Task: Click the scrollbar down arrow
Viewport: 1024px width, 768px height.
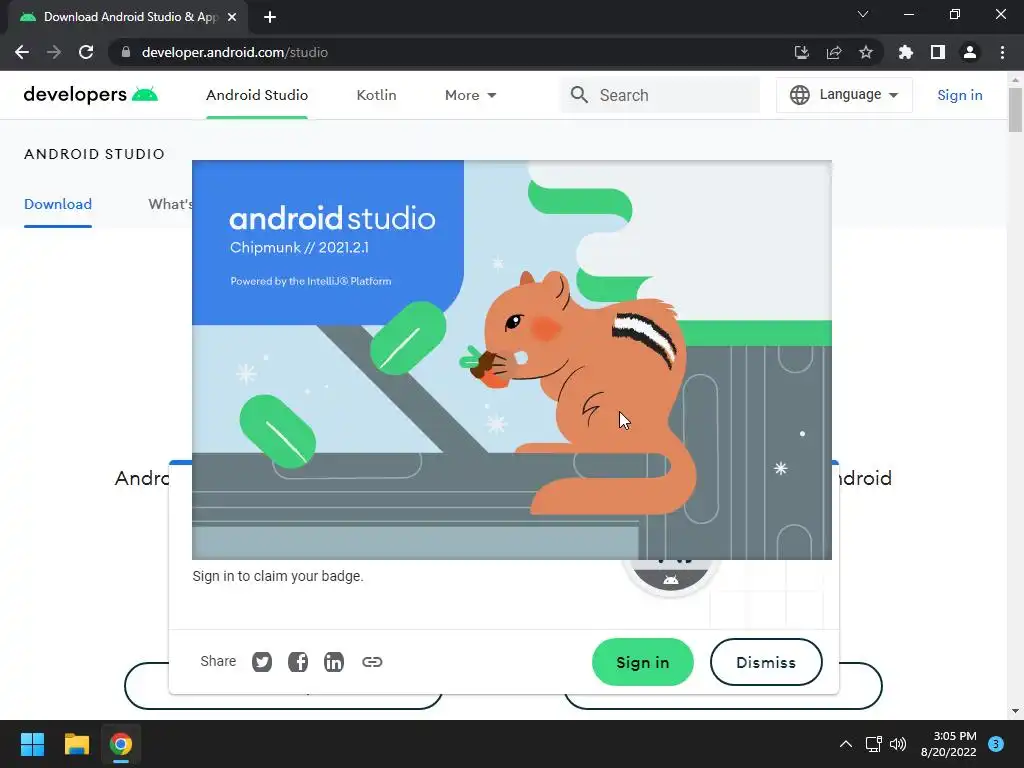Action: (1015, 711)
